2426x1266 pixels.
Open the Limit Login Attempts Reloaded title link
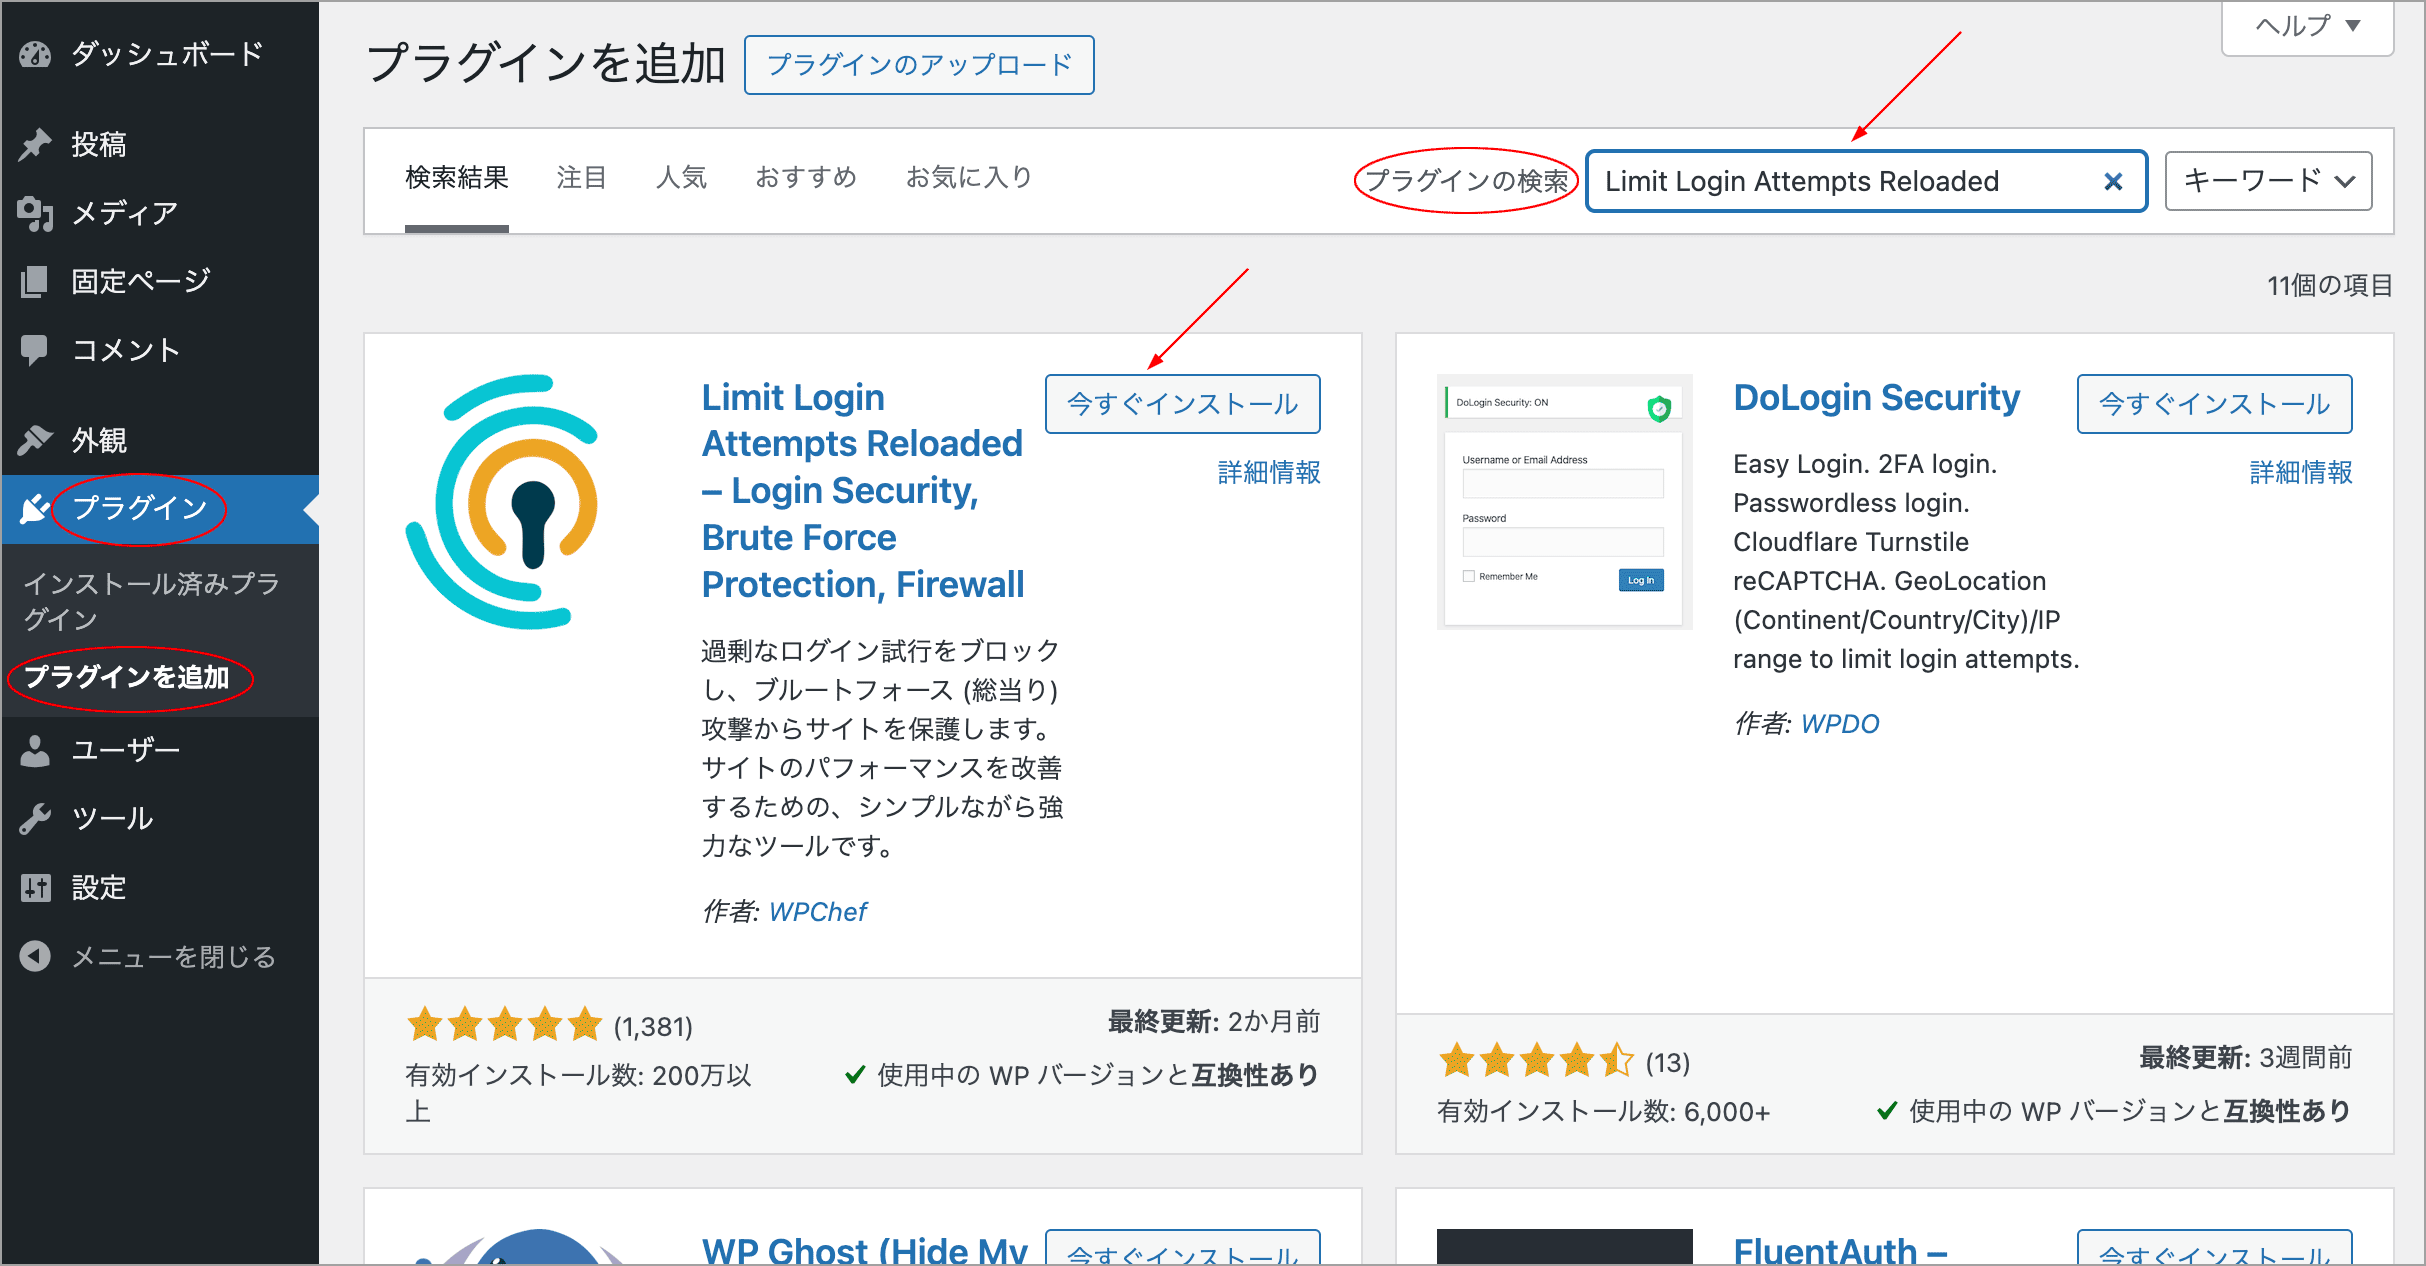(863, 491)
